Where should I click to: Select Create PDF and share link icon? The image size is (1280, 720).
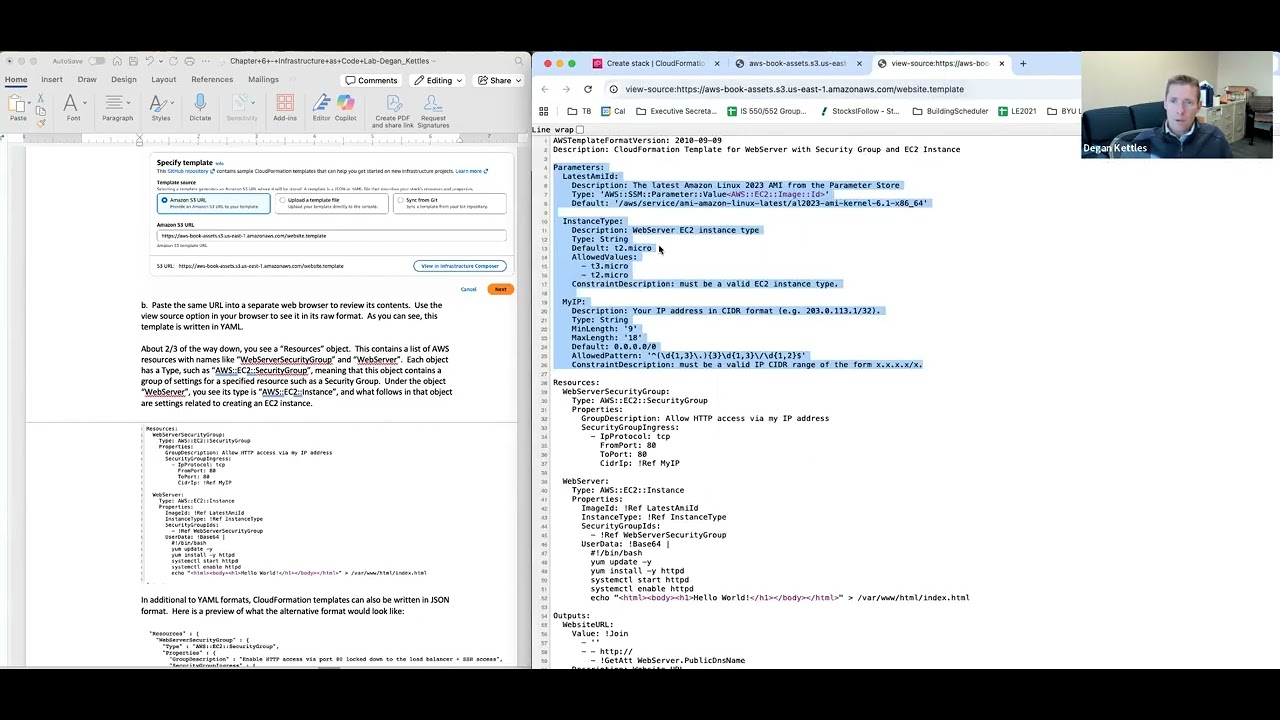tap(393, 103)
